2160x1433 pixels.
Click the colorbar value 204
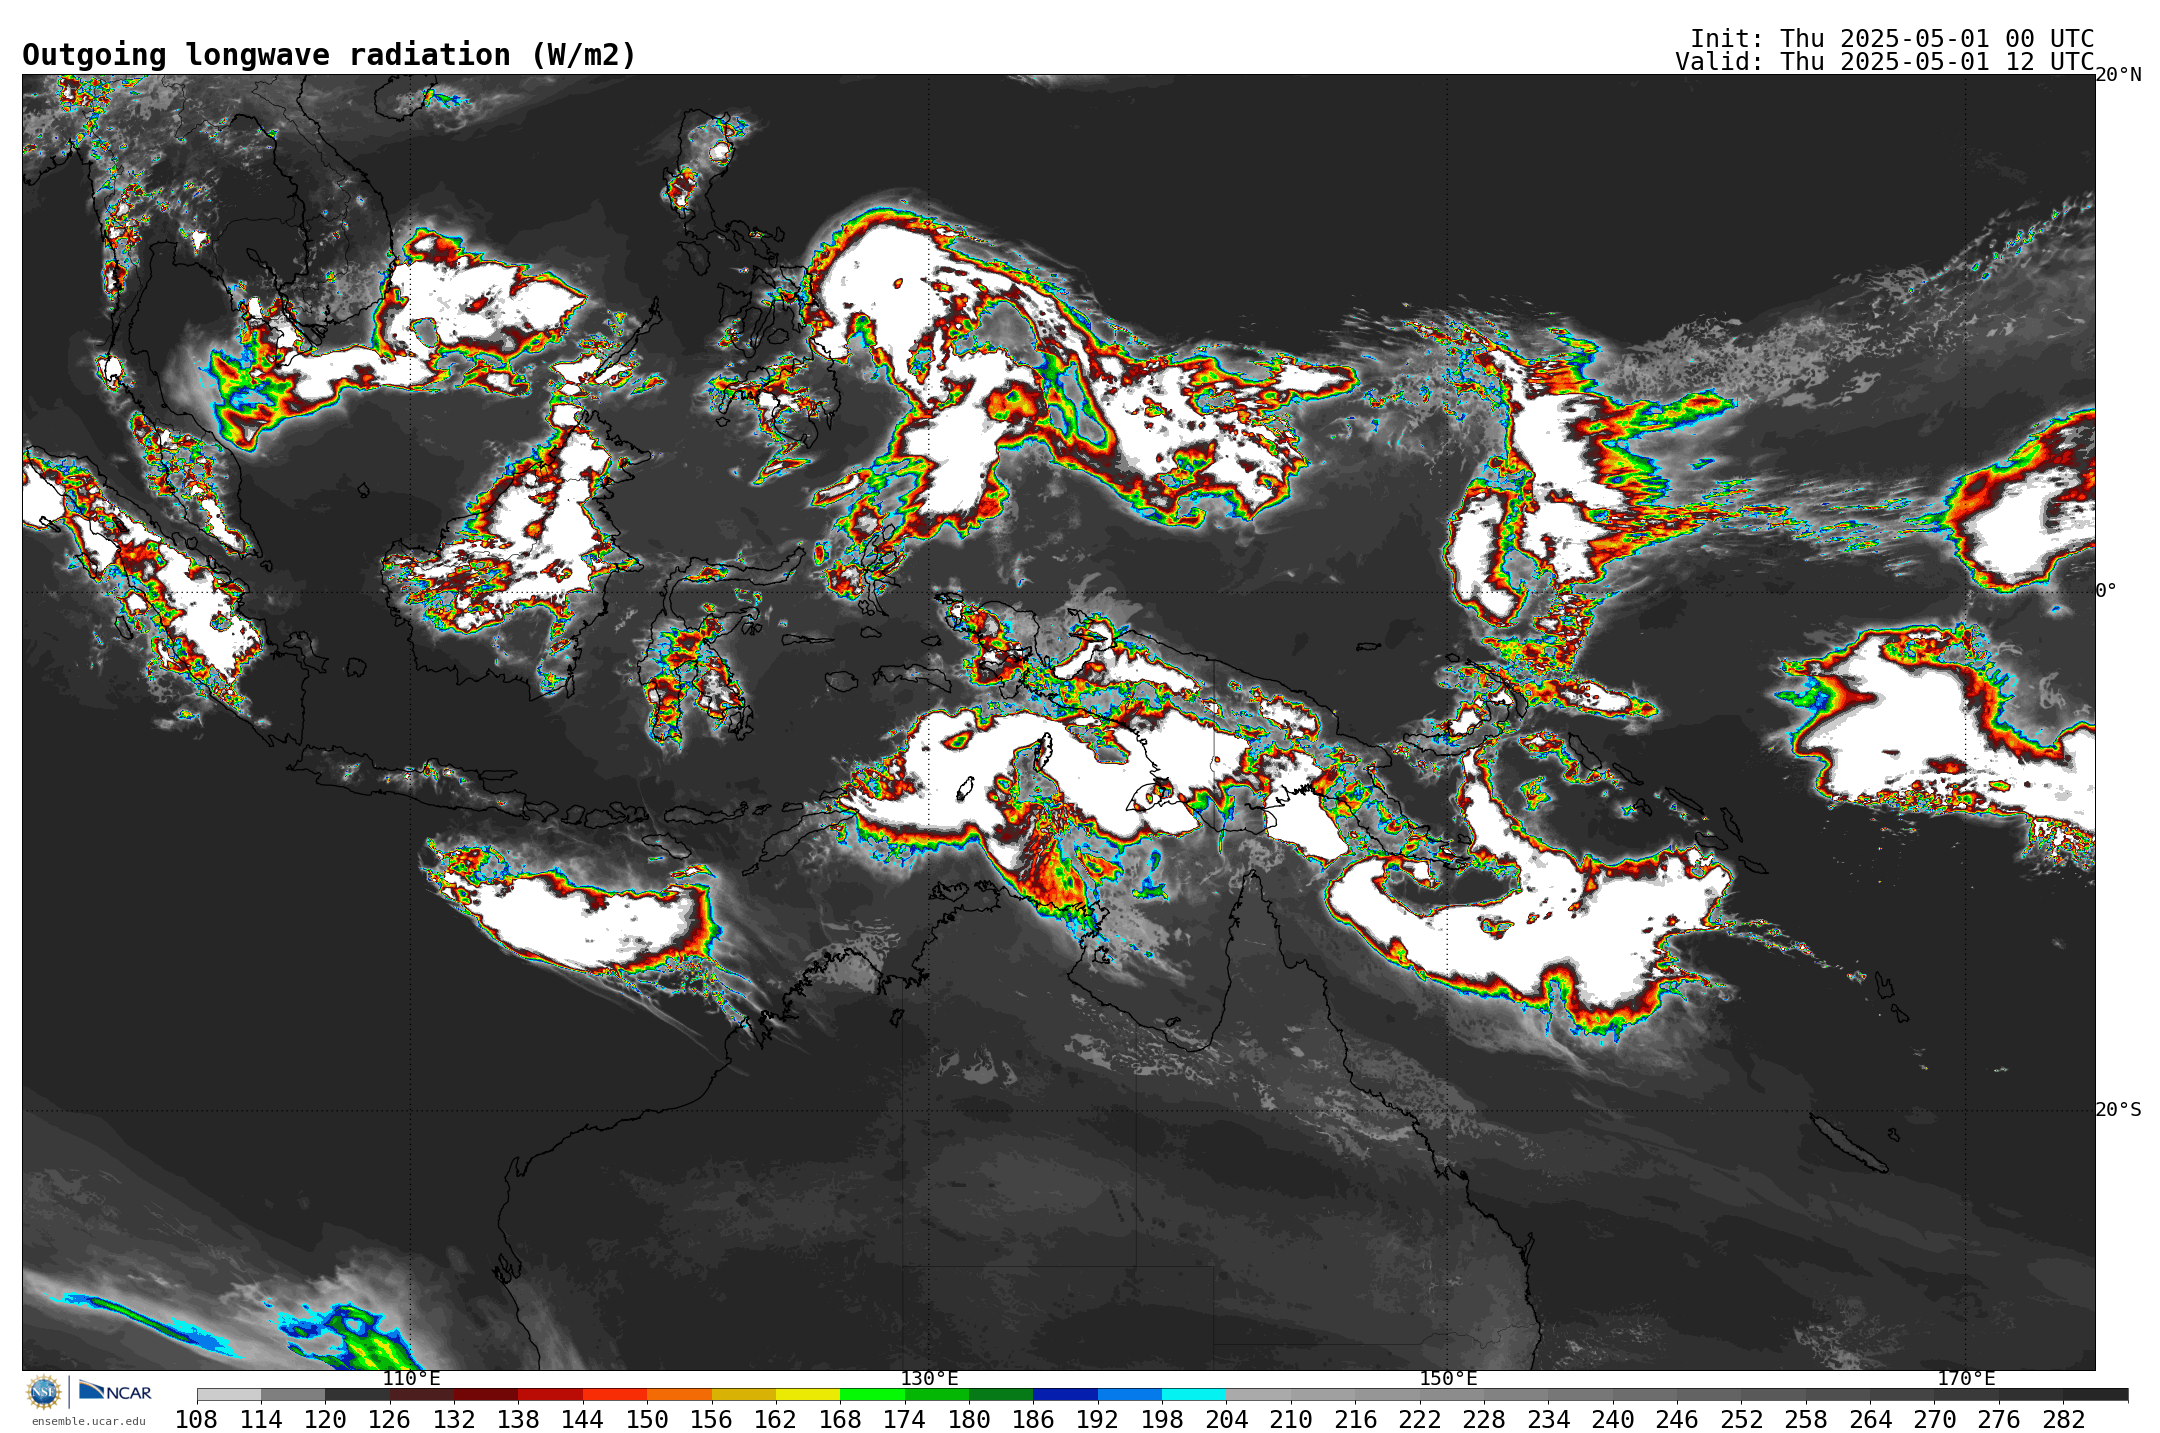pos(1226,1420)
